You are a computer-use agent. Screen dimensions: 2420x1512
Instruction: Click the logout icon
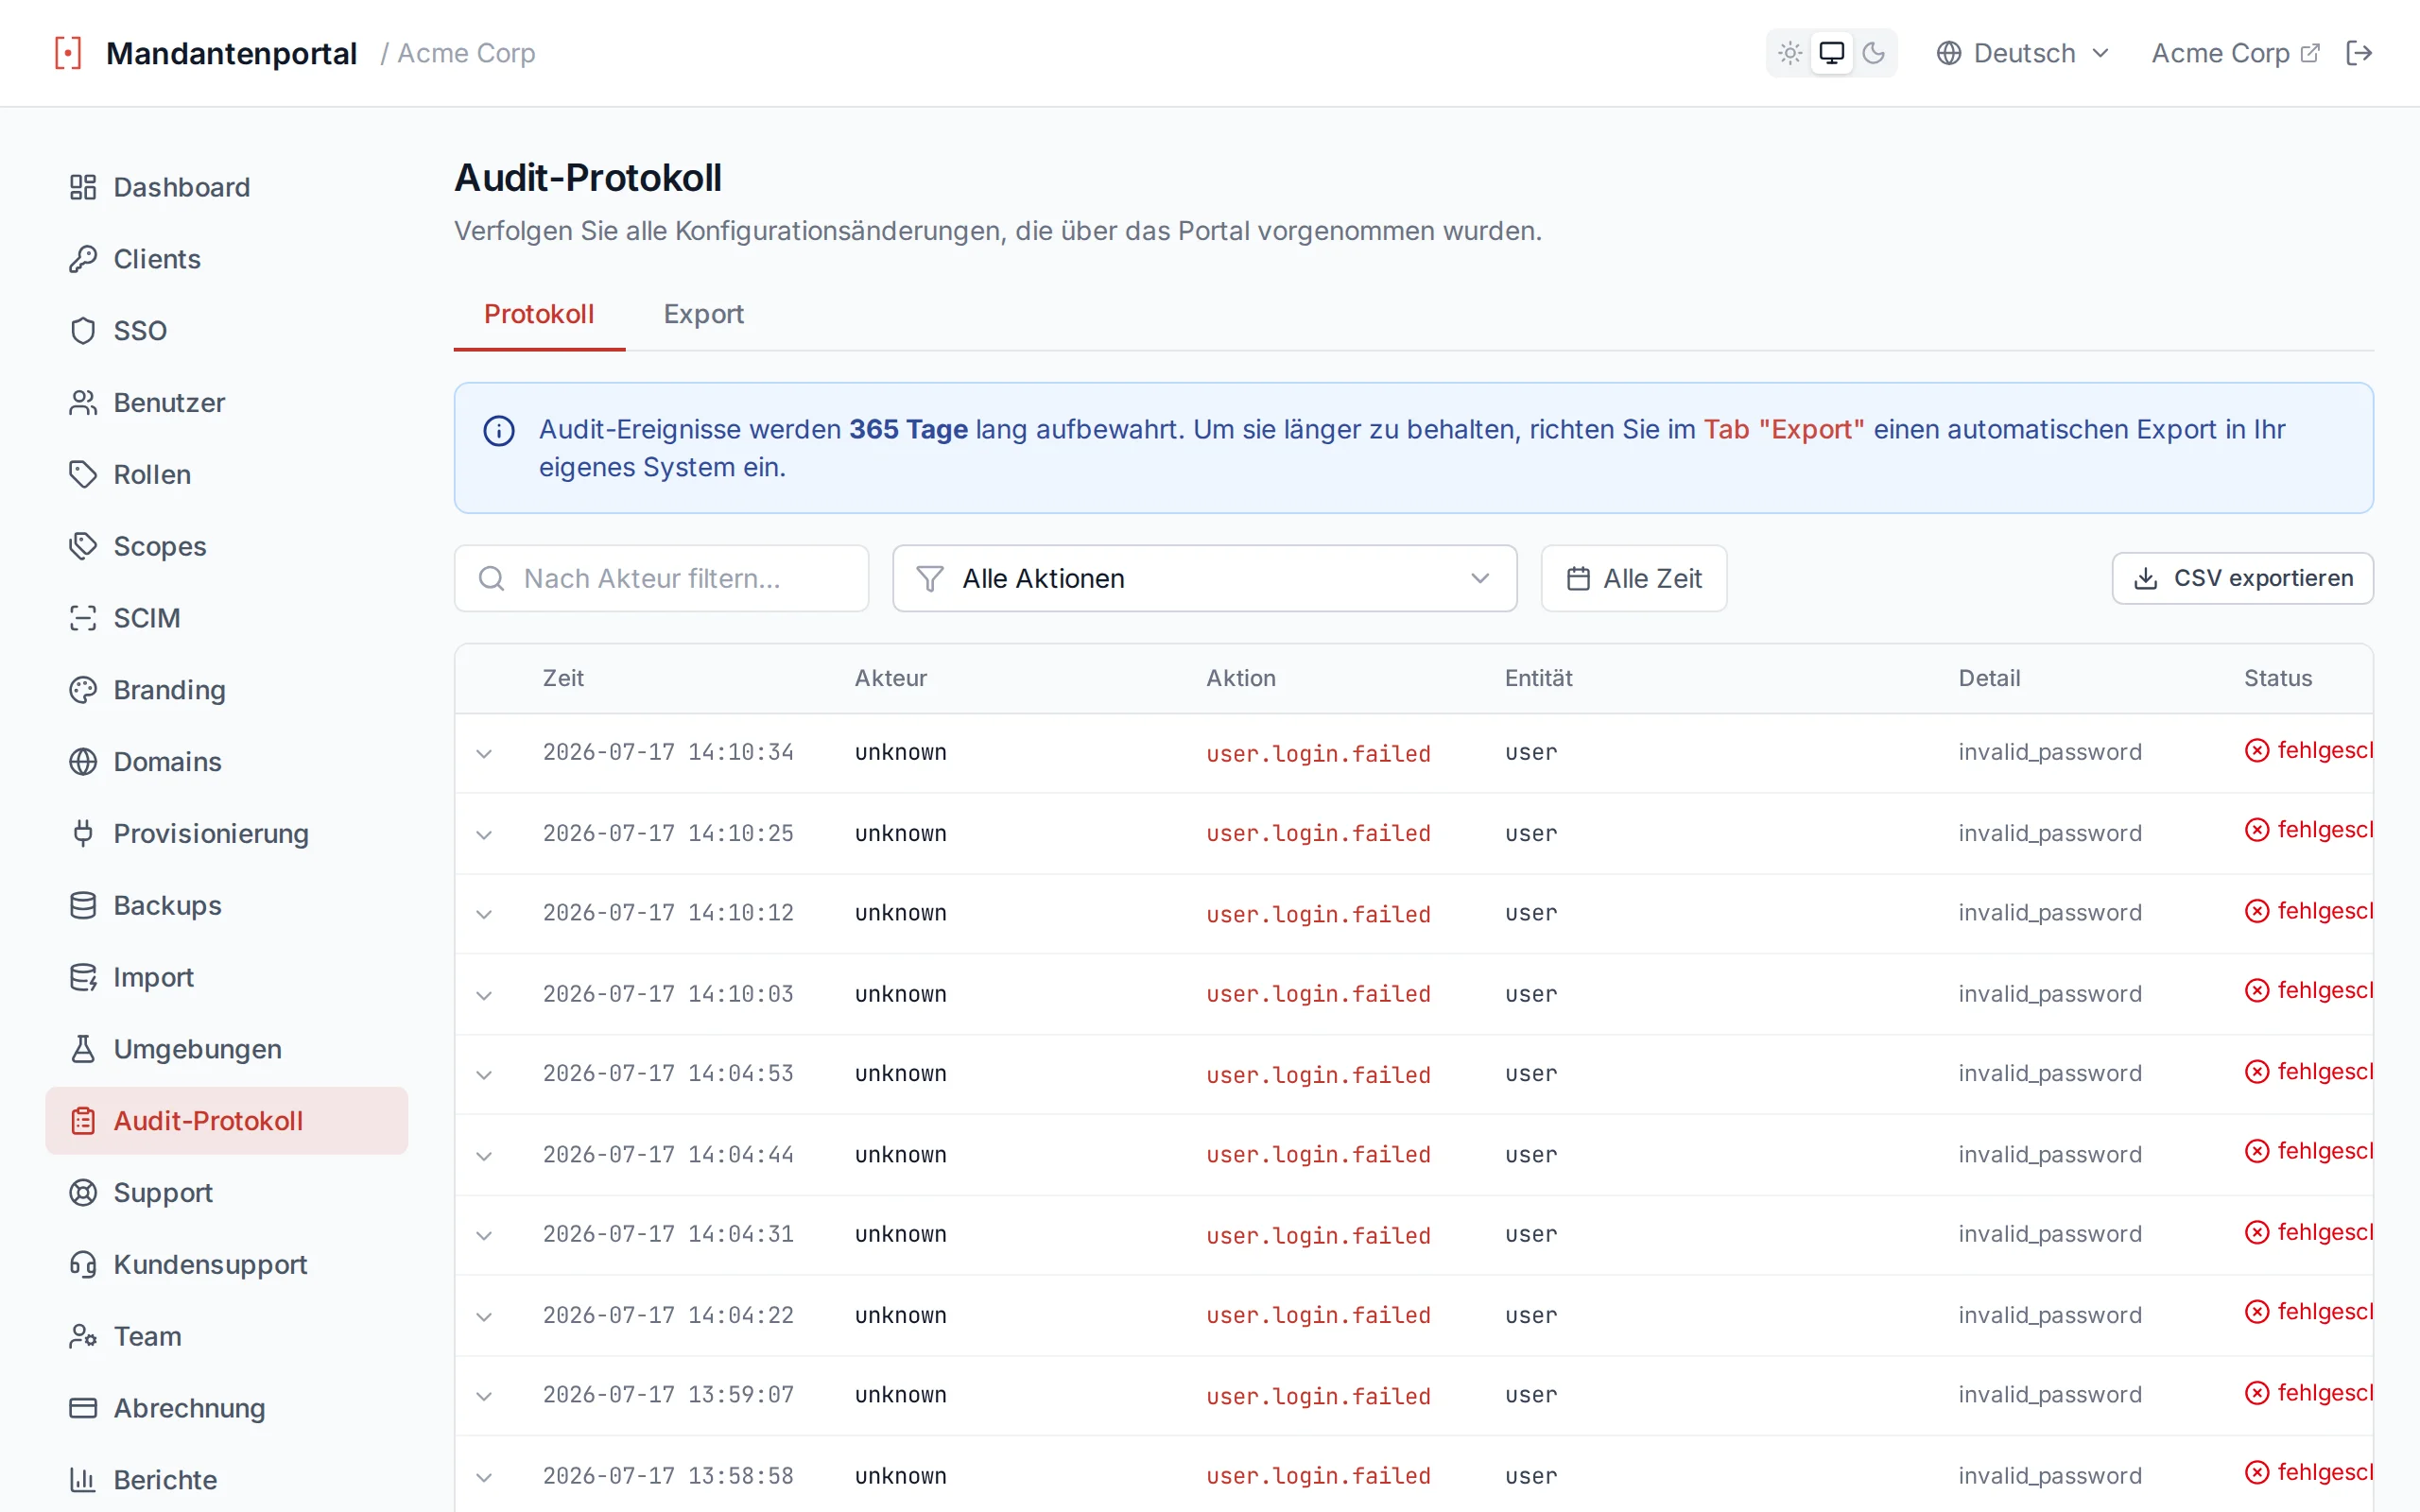click(2359, 53)
